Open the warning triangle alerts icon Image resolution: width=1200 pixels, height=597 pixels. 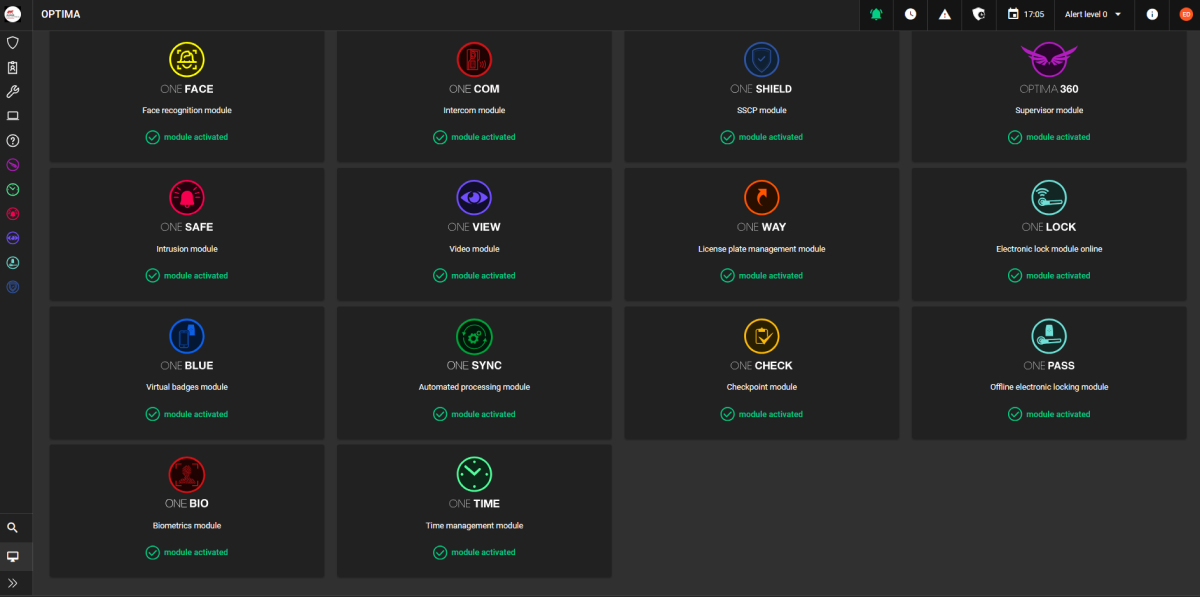tap(945, 15)
